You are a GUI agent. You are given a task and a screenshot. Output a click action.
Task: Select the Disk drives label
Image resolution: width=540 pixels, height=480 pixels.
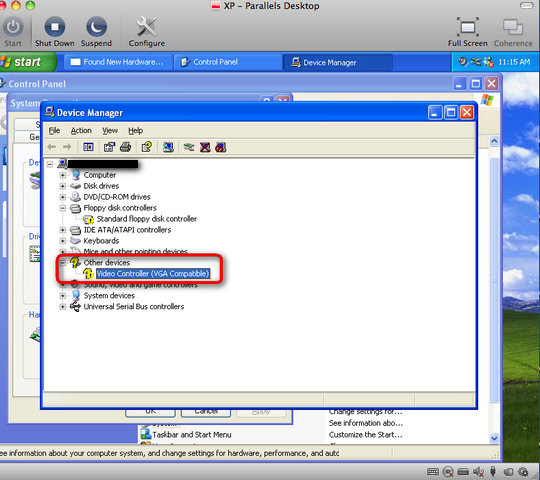tap(101, 186)
